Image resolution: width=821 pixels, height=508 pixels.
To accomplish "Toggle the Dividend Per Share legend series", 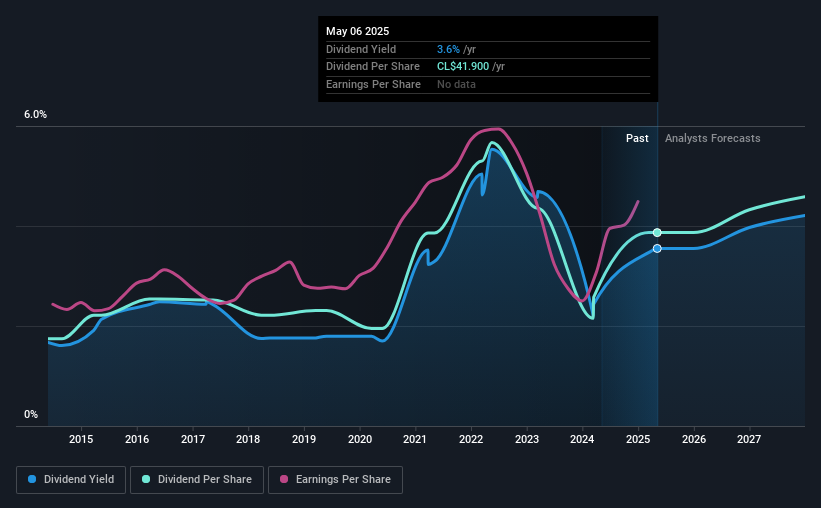I will point(197,480).
